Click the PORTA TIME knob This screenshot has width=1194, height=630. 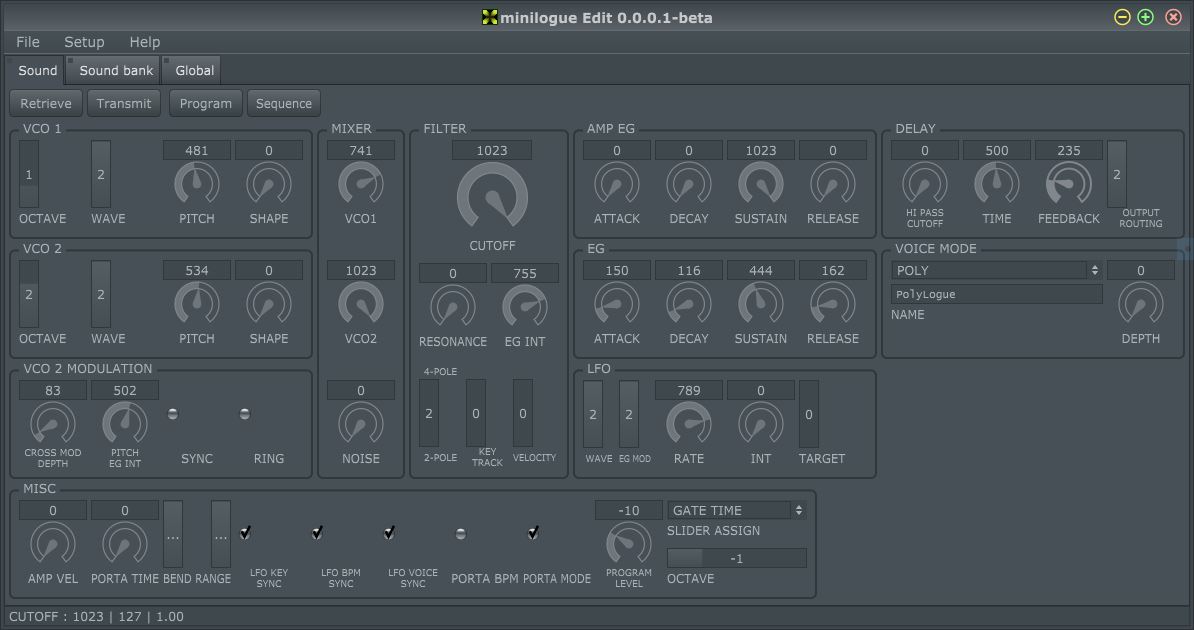[x=125, y=544]
